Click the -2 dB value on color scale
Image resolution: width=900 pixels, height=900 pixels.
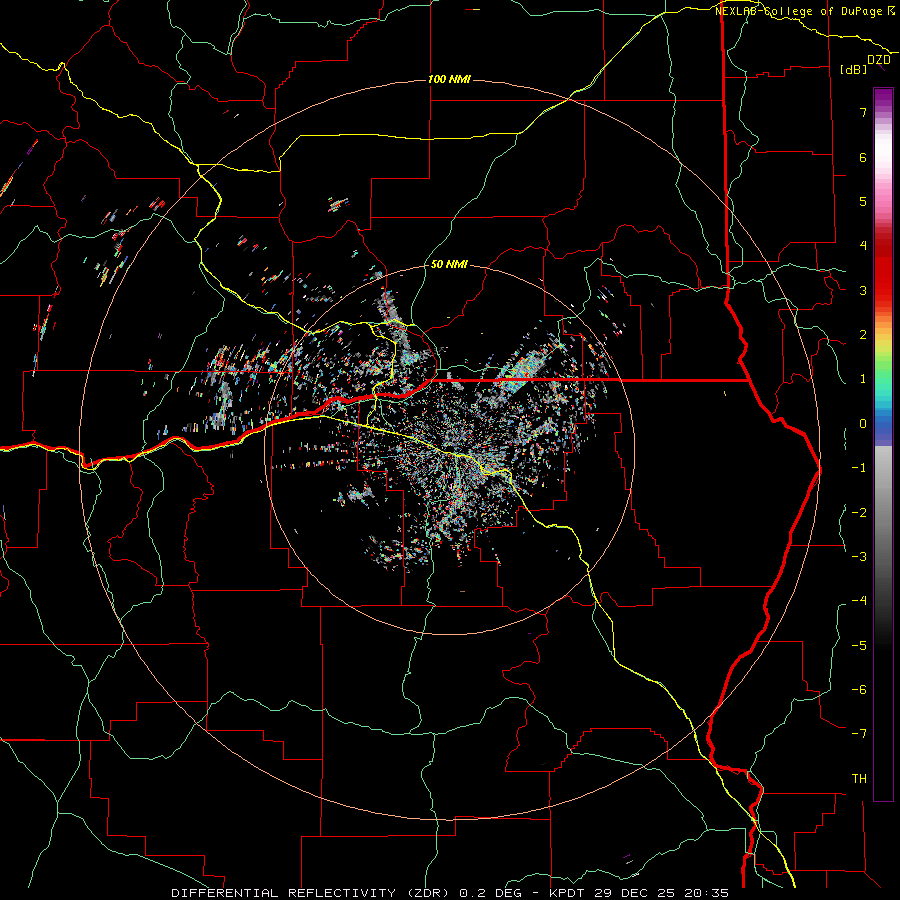(859, 513)
